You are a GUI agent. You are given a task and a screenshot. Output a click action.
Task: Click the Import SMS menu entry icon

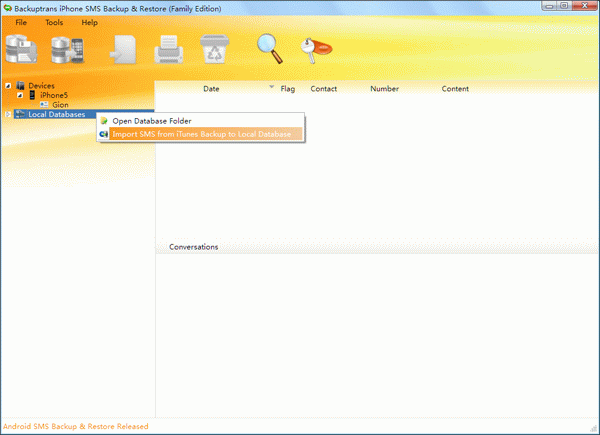coord(104,134)
